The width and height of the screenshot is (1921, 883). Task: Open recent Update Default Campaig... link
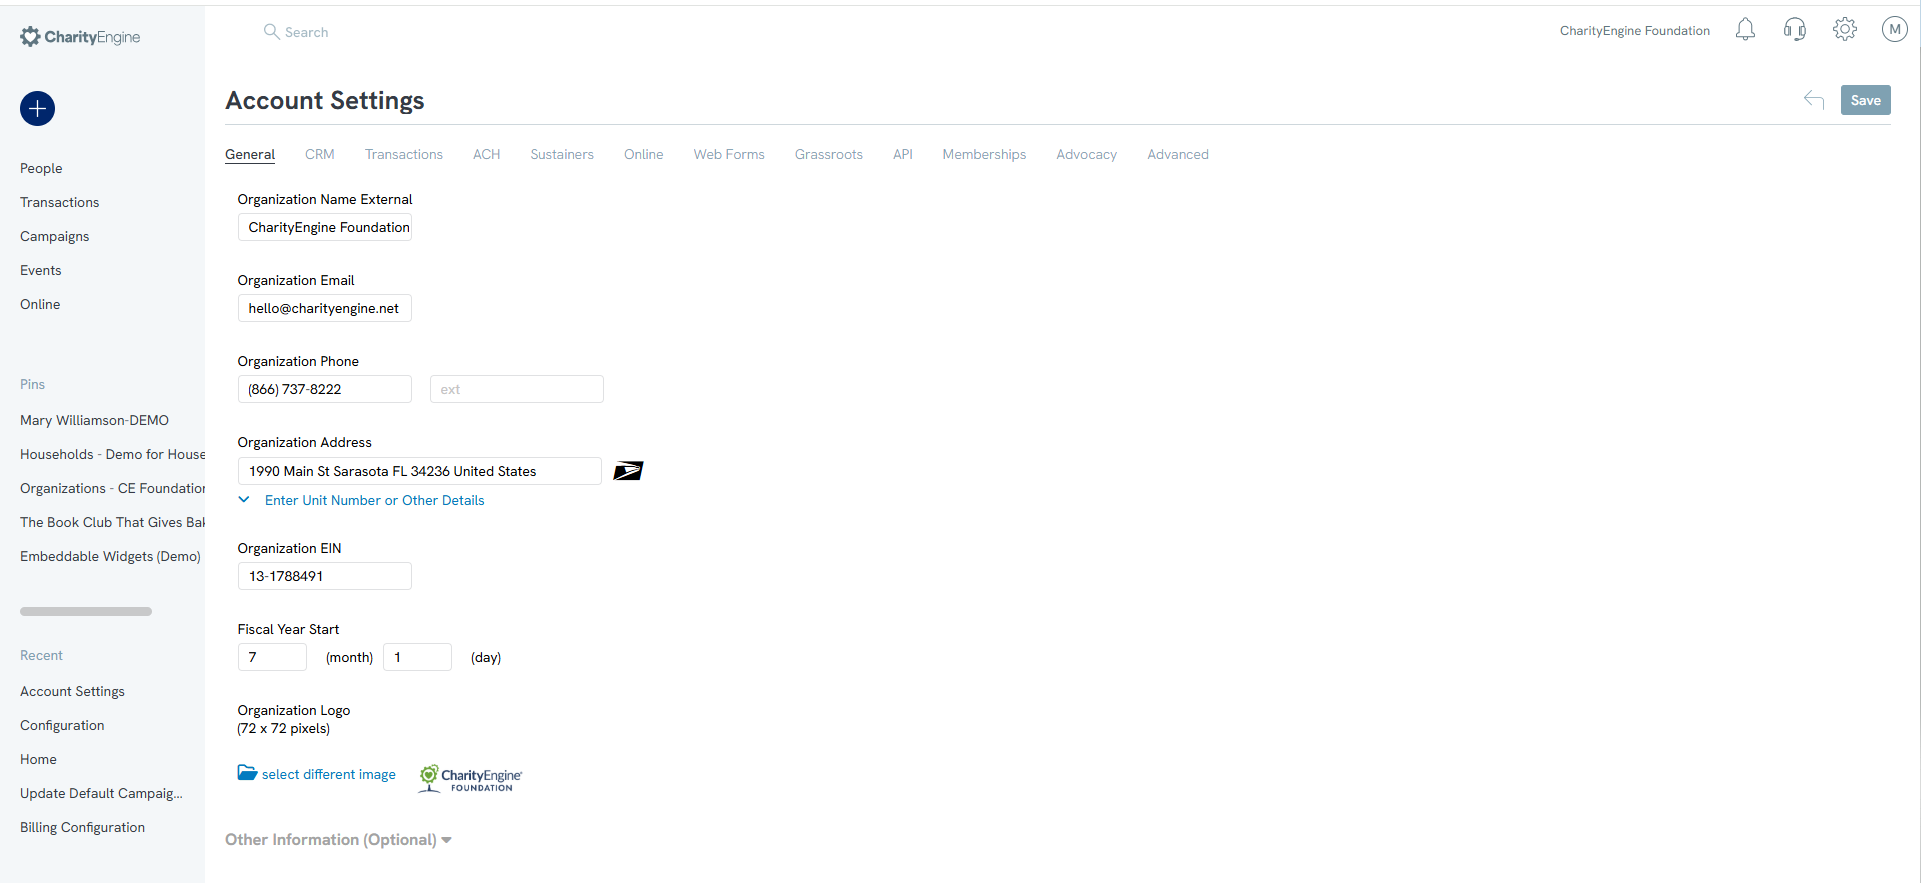click(101, 793)
